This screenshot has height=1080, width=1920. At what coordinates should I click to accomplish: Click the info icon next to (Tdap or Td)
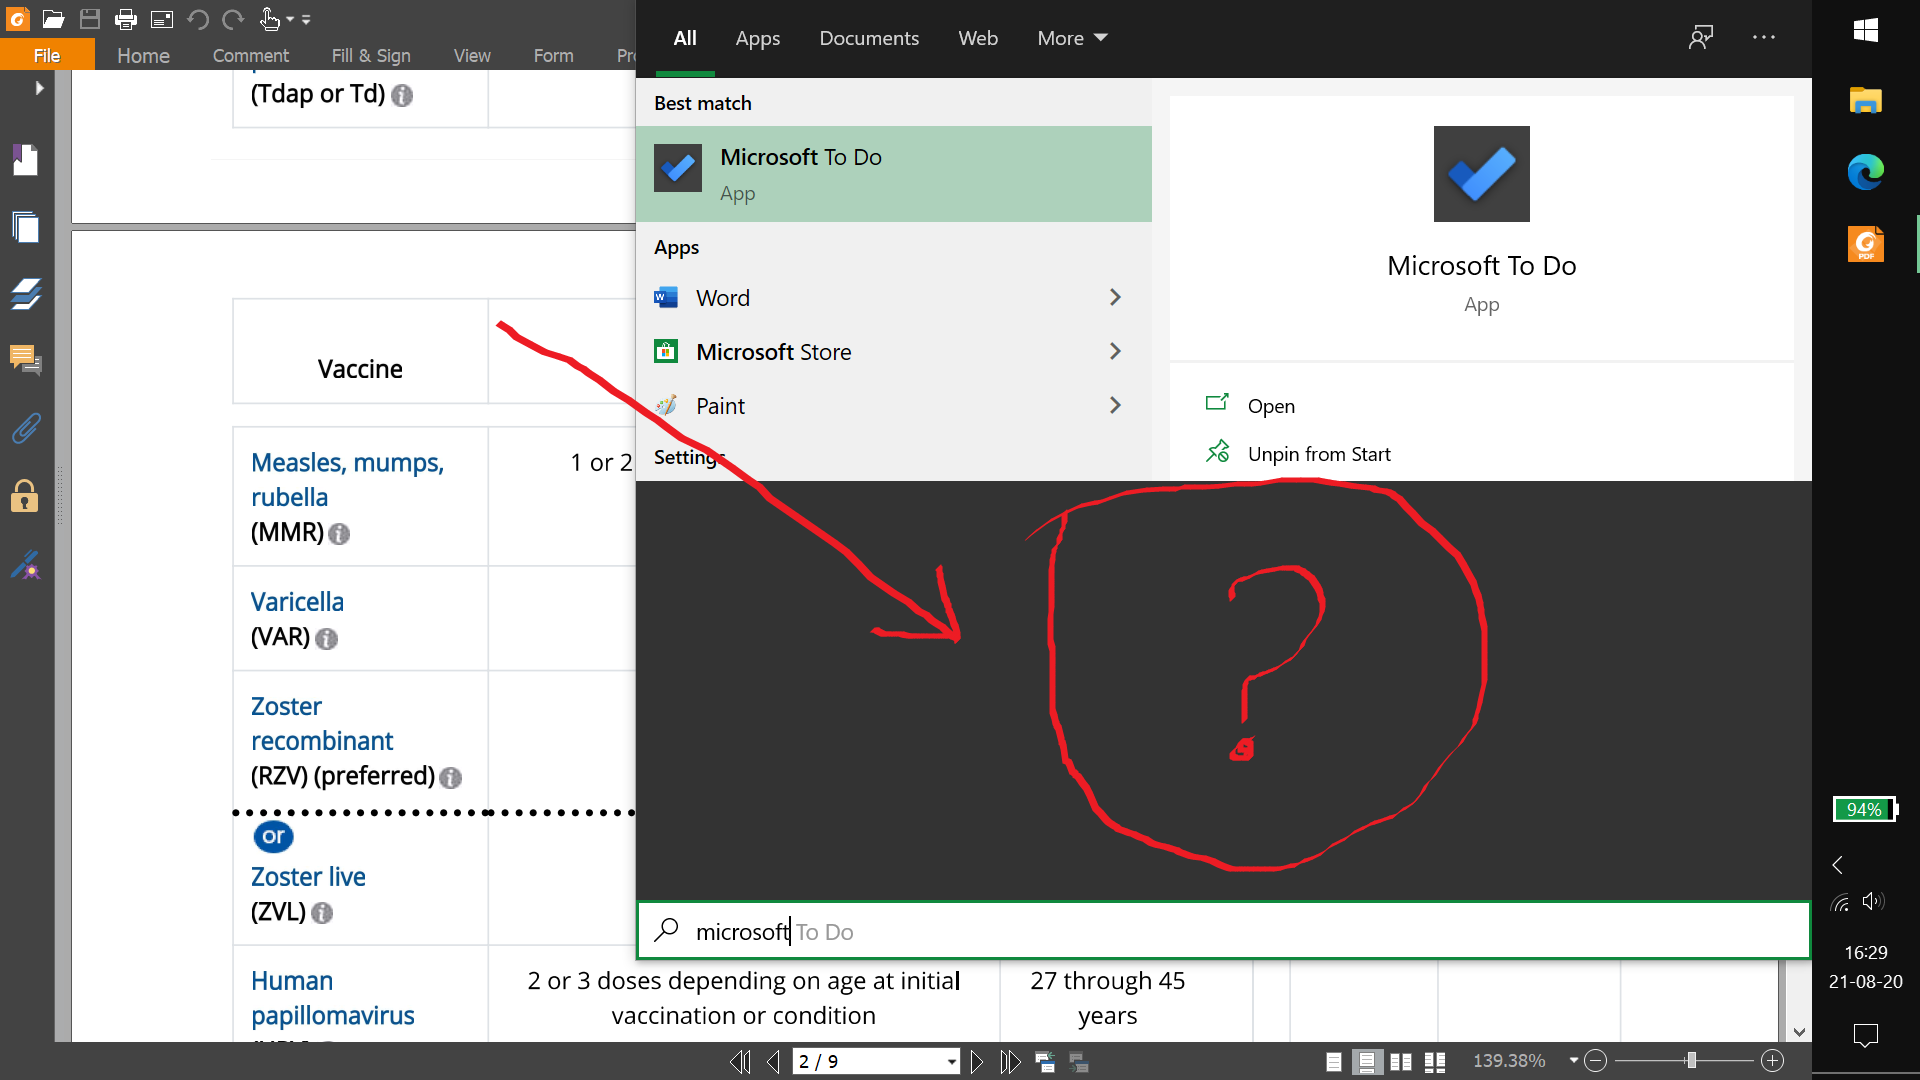coord(402,96)
